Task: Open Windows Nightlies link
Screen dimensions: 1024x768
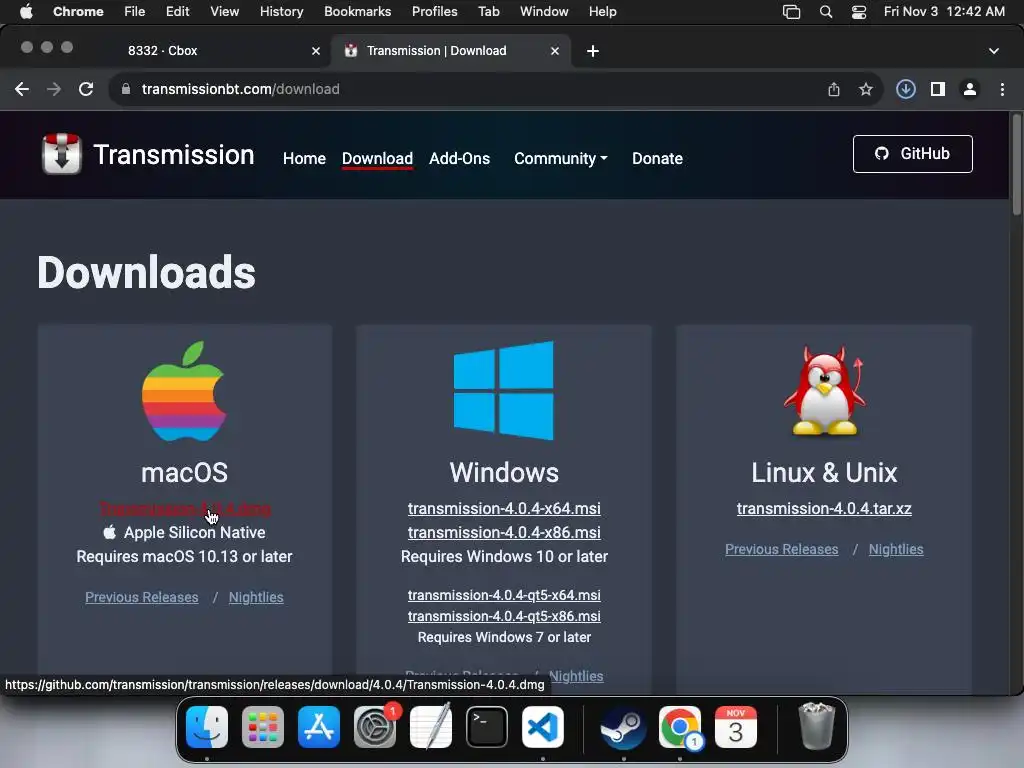Action: click(576, 677)
